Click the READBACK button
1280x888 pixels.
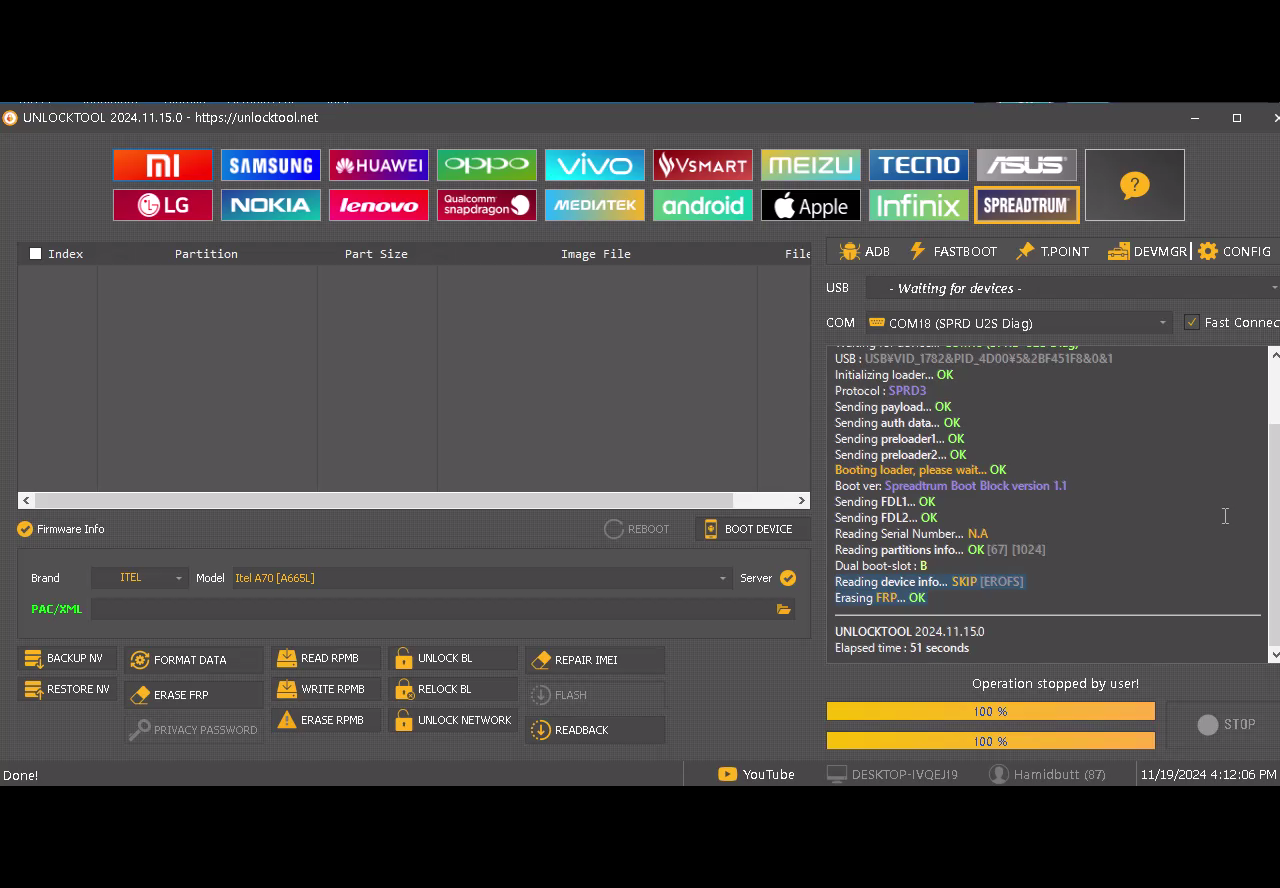595,730
